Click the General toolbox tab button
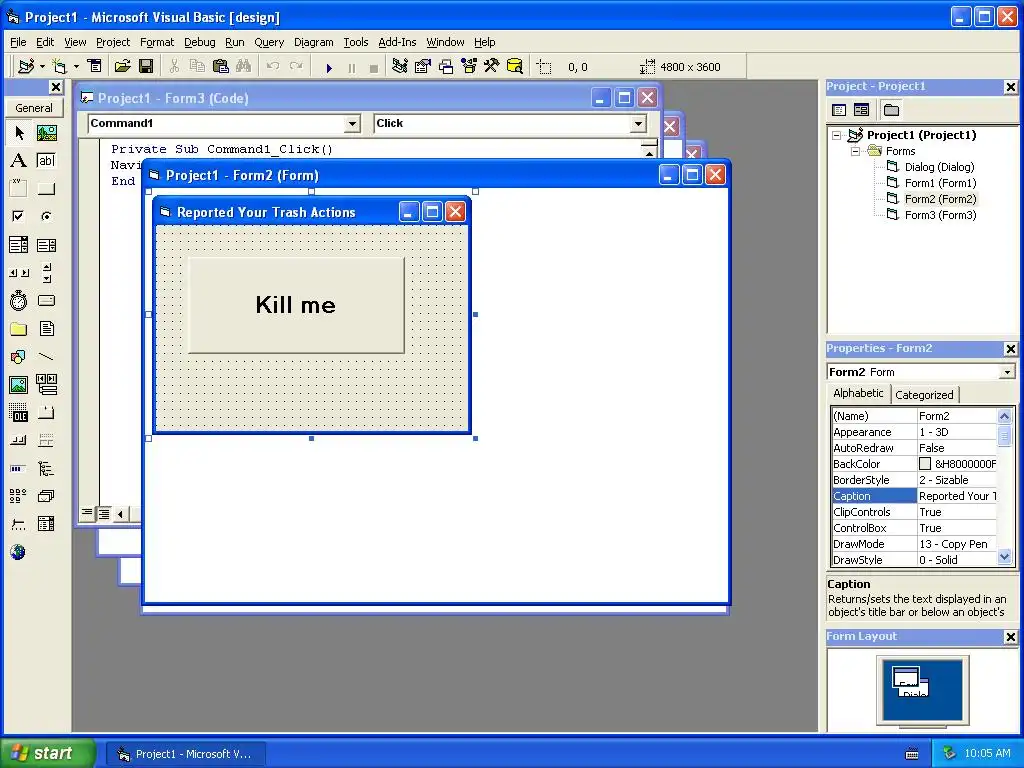The height and width of the screenshot is (768, 1024). (34, 108)
